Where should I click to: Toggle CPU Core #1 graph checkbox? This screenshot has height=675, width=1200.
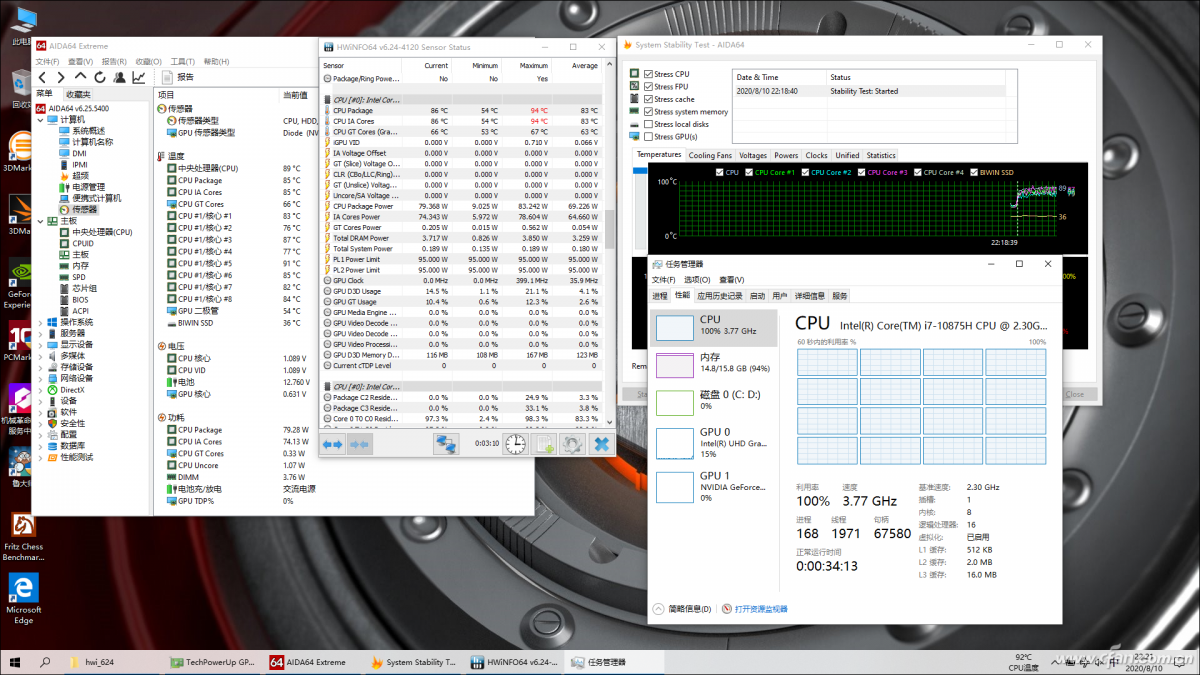tap(749, 172)
